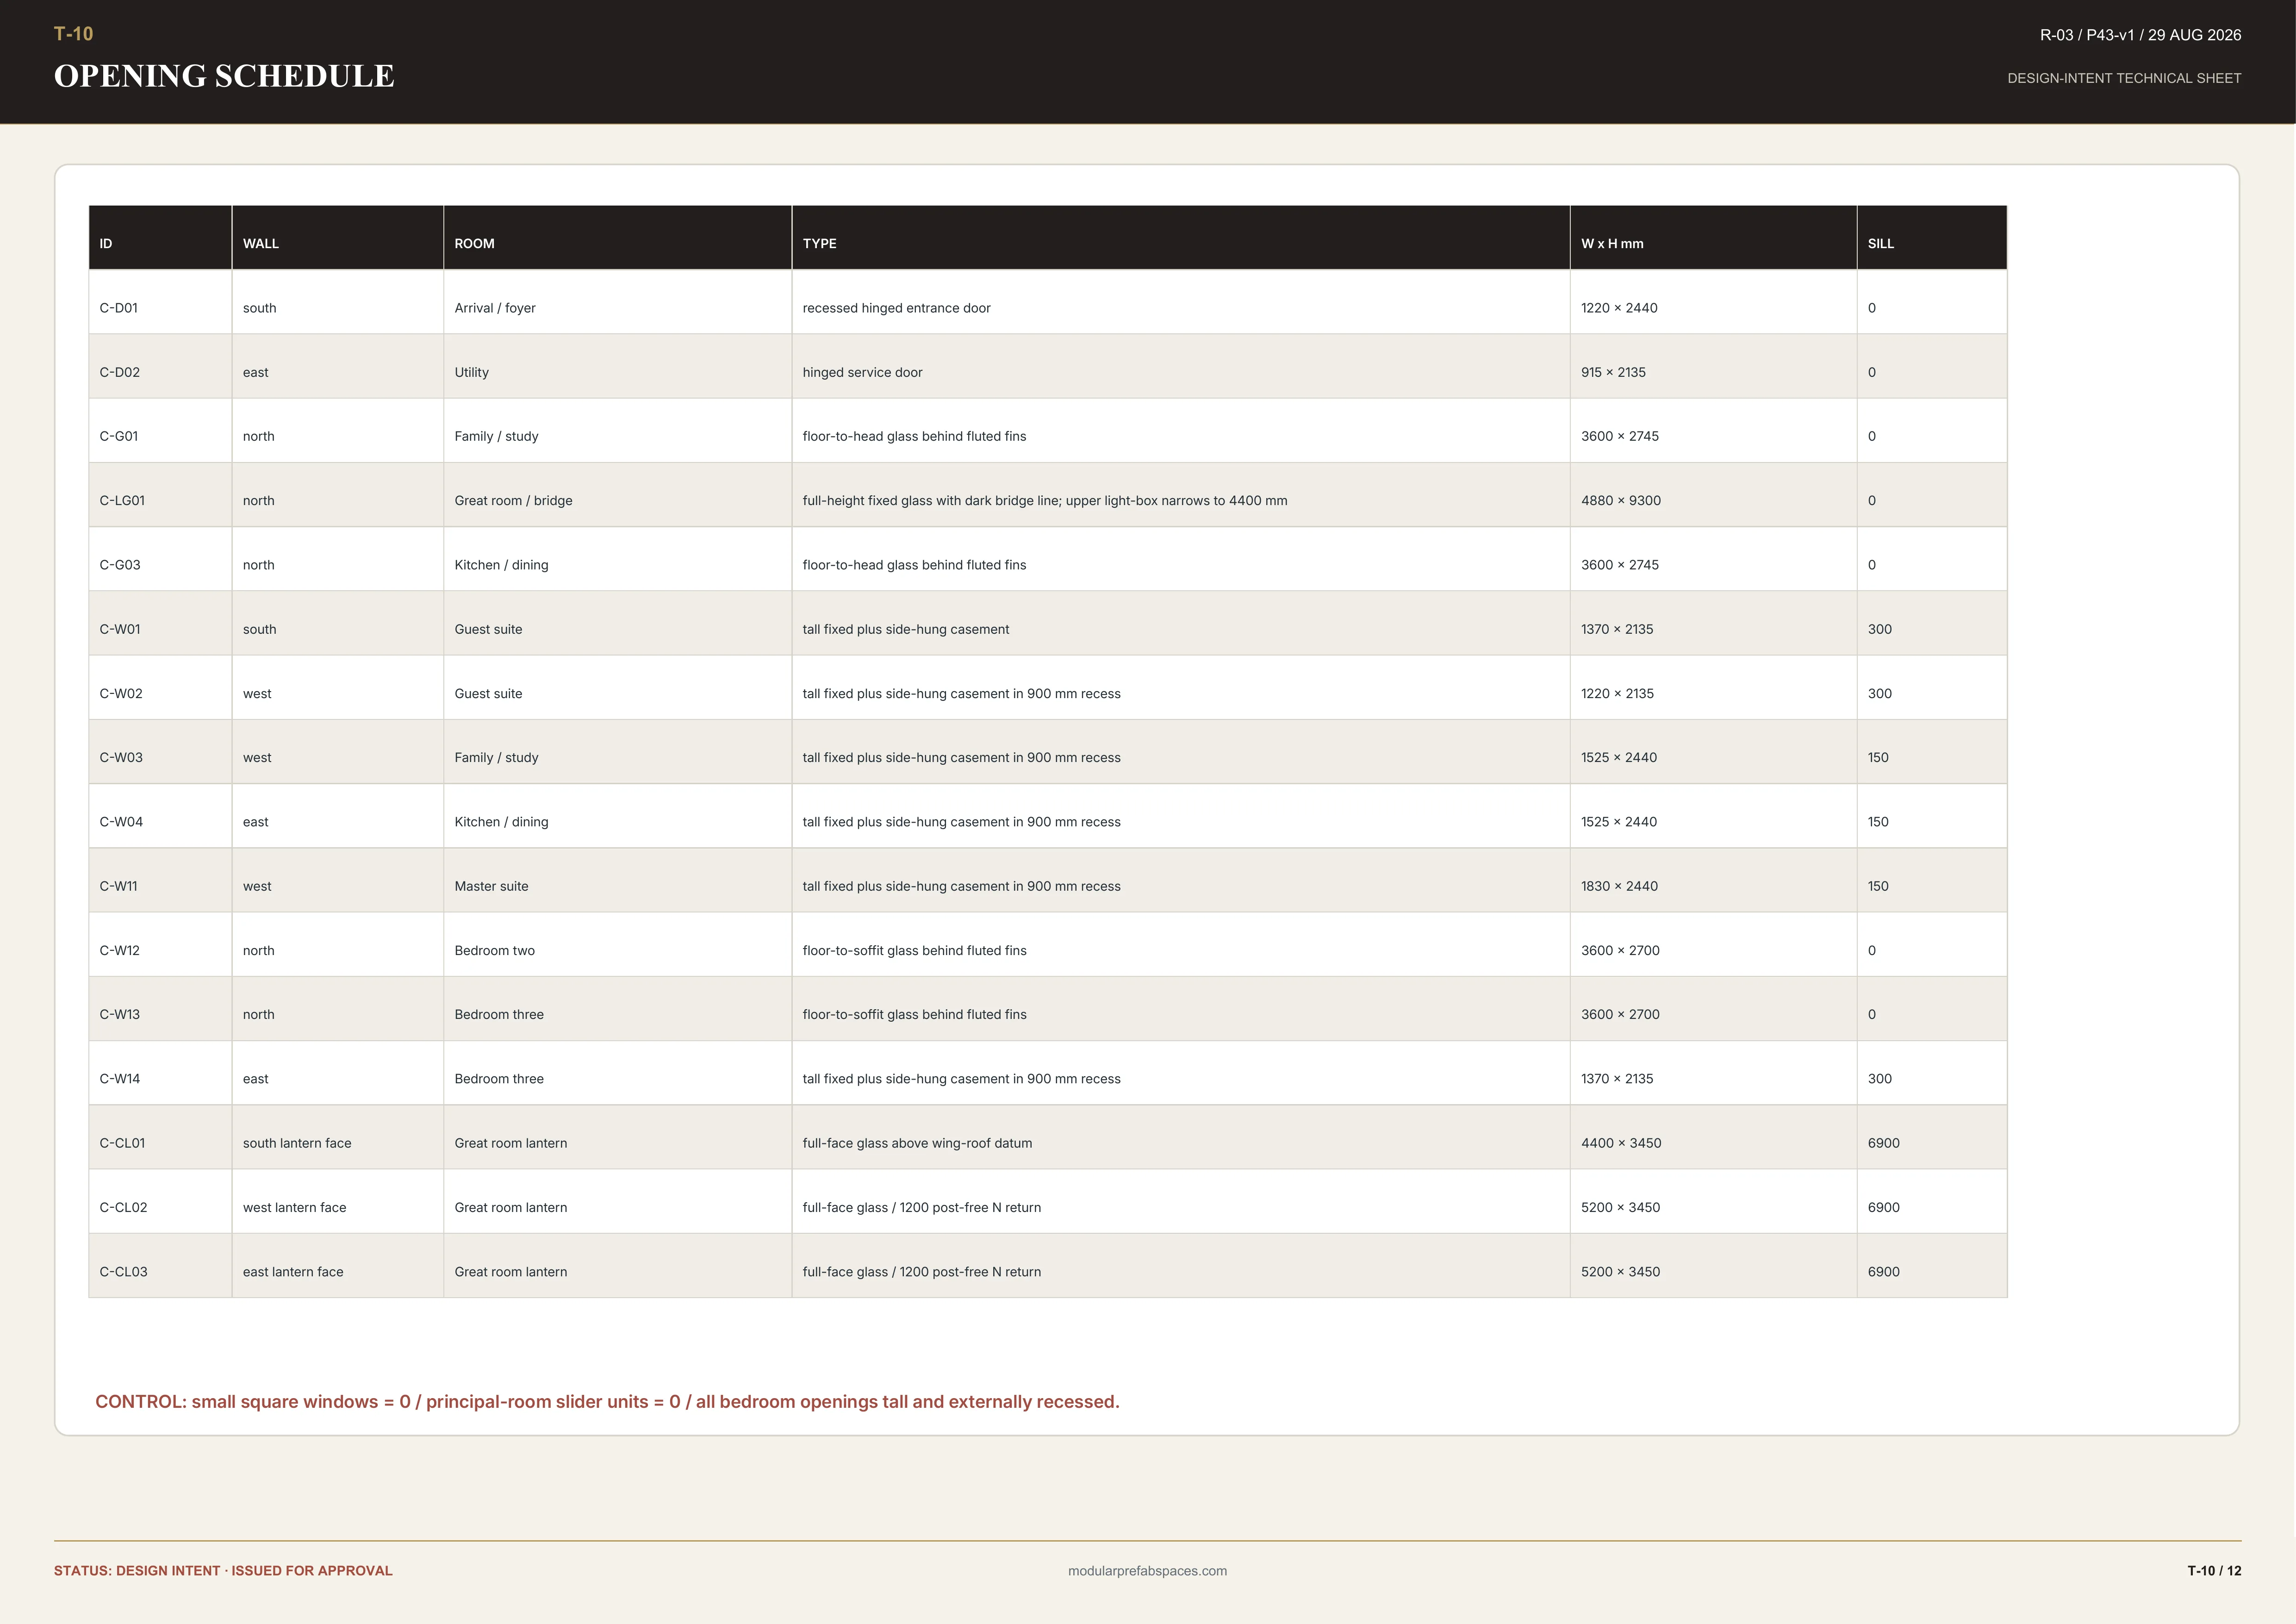
Task: Click recessed hinged entrance door type
Action: pyautogui.click(x=1181, y=302)
